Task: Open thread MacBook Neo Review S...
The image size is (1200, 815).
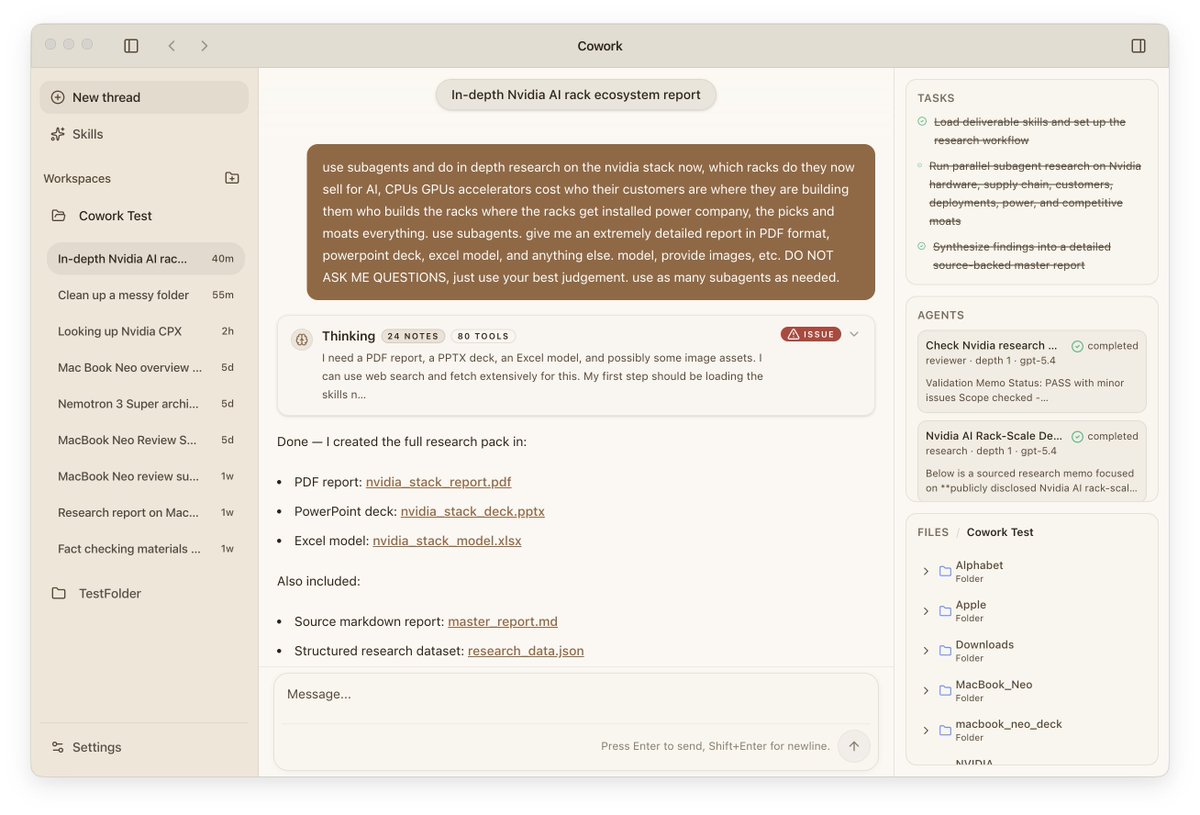Action: pyautogui.click(x=146, y=440)
